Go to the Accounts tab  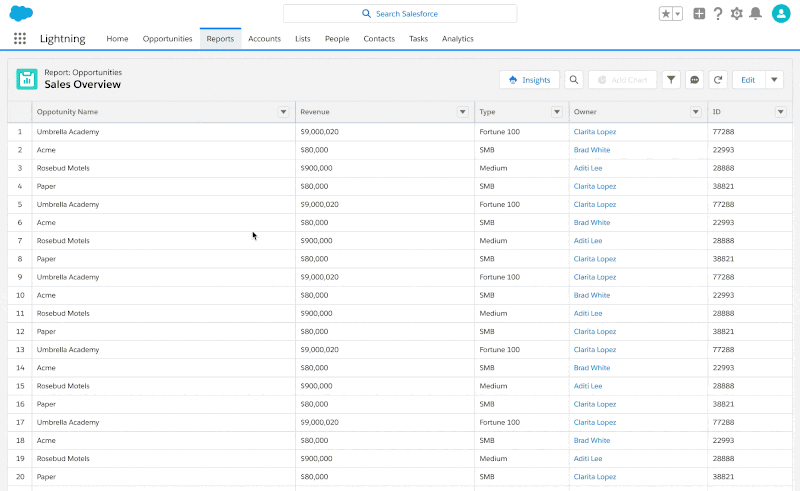pos(264,39)
